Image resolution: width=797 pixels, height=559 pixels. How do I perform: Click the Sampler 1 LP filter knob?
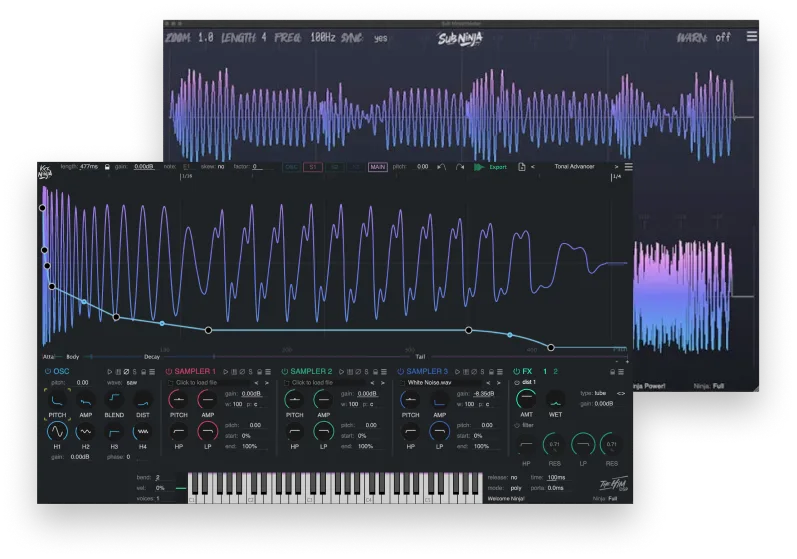pyautogui.click(x=207, y=430)
